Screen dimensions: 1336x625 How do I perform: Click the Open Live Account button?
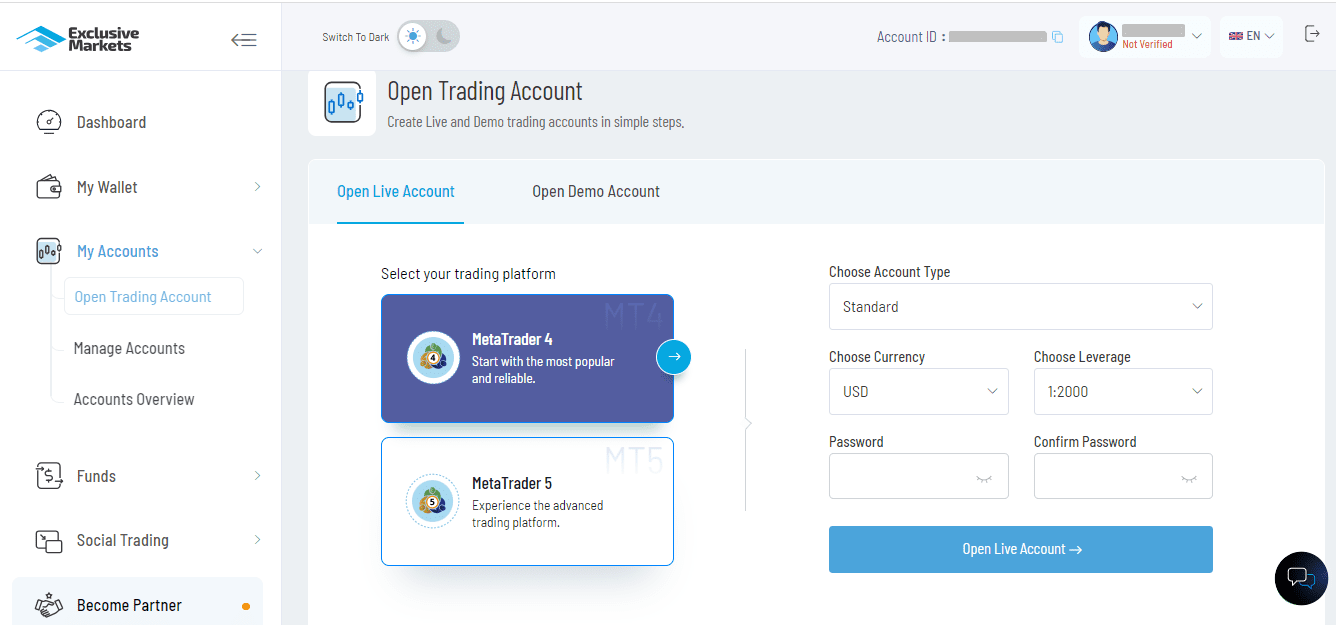click(1021, 550)
